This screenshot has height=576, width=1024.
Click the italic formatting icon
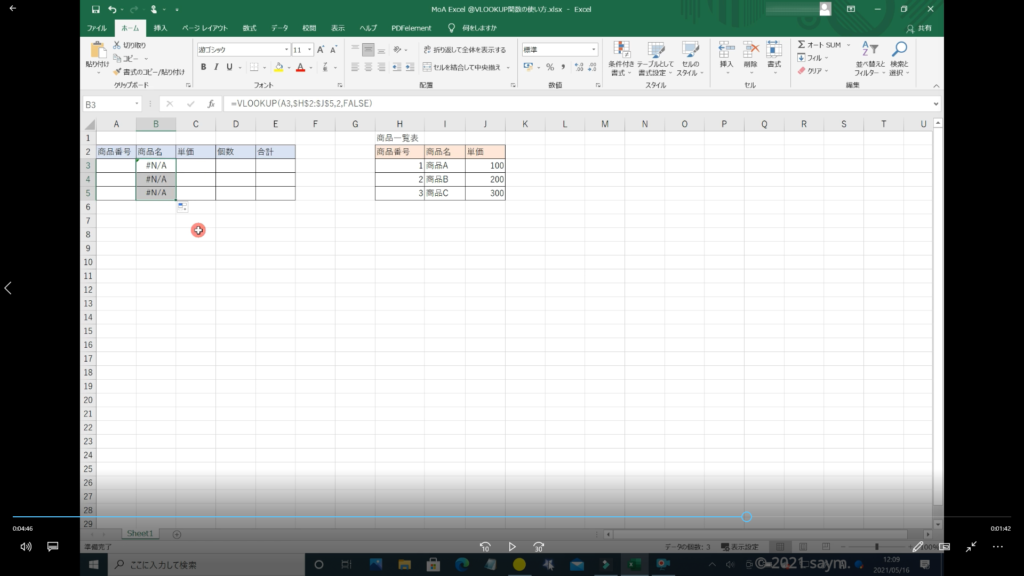tap(217, 67)
